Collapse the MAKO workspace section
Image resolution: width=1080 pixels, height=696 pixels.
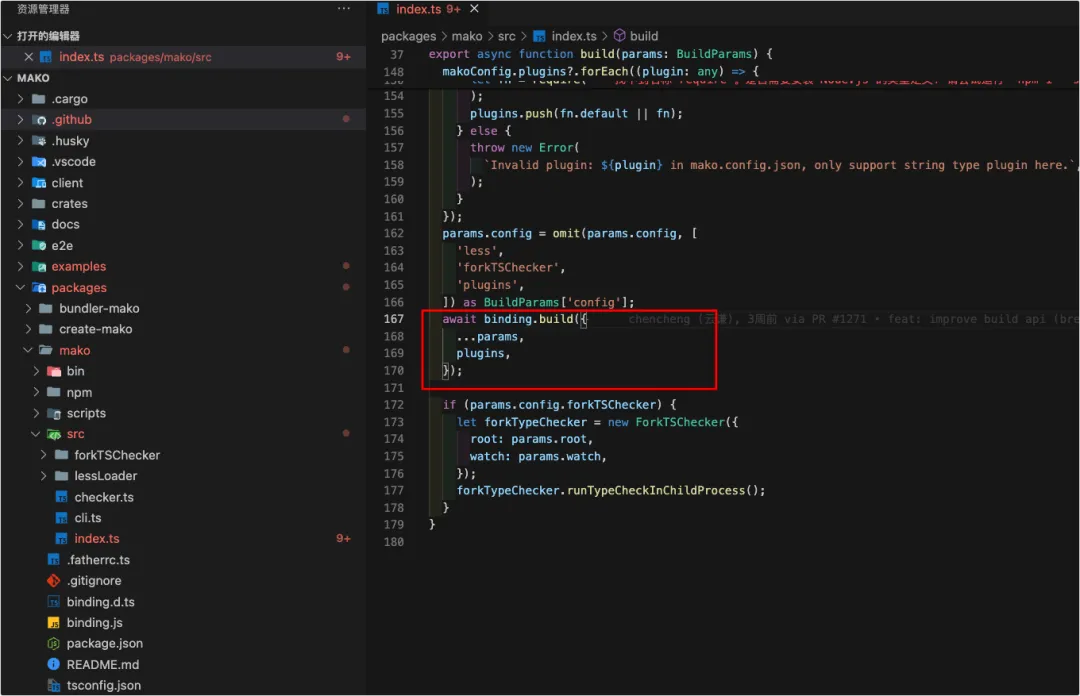pos(8,78)
